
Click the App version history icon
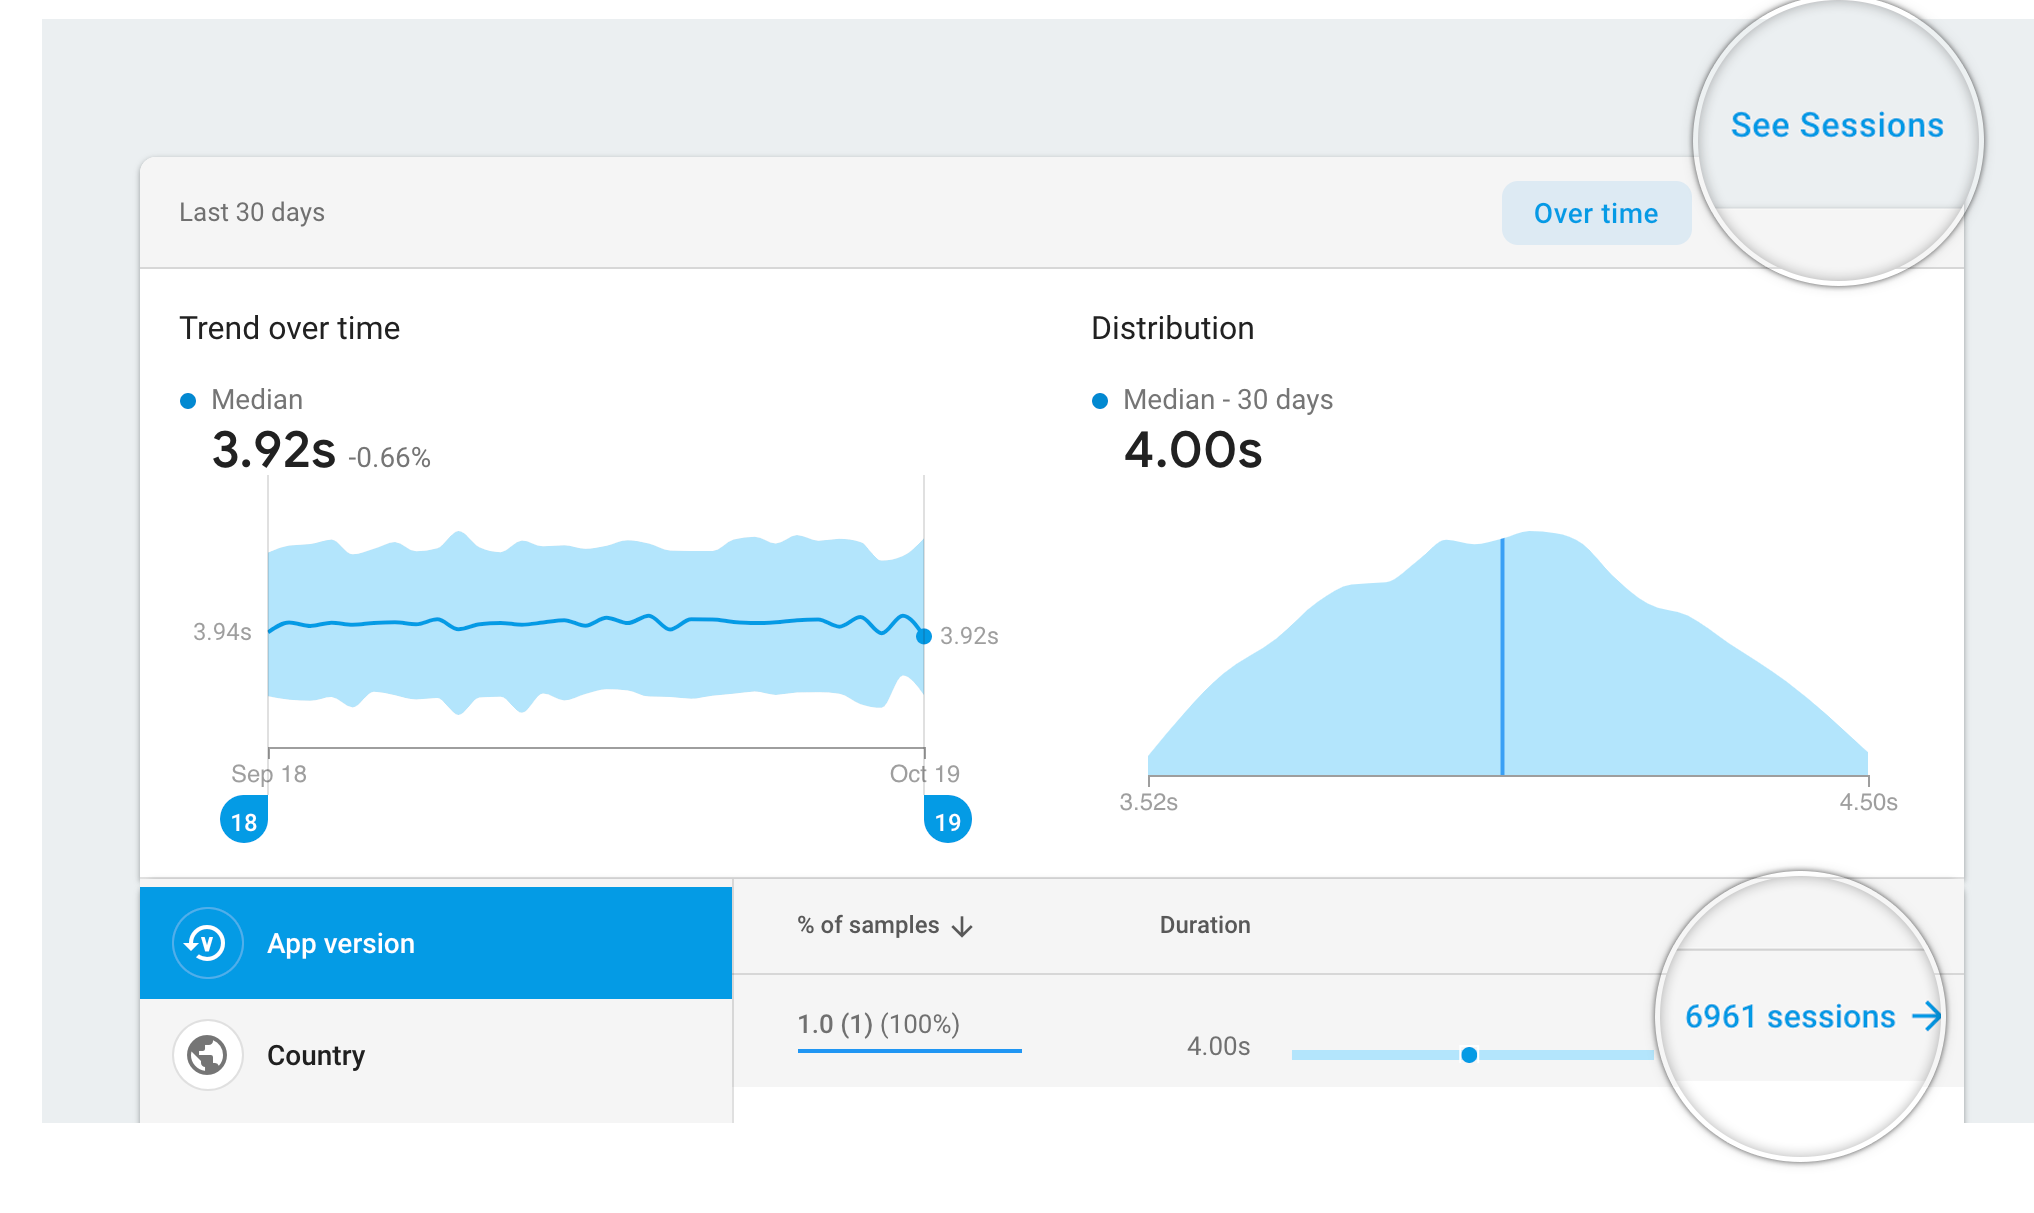(207, 943)
